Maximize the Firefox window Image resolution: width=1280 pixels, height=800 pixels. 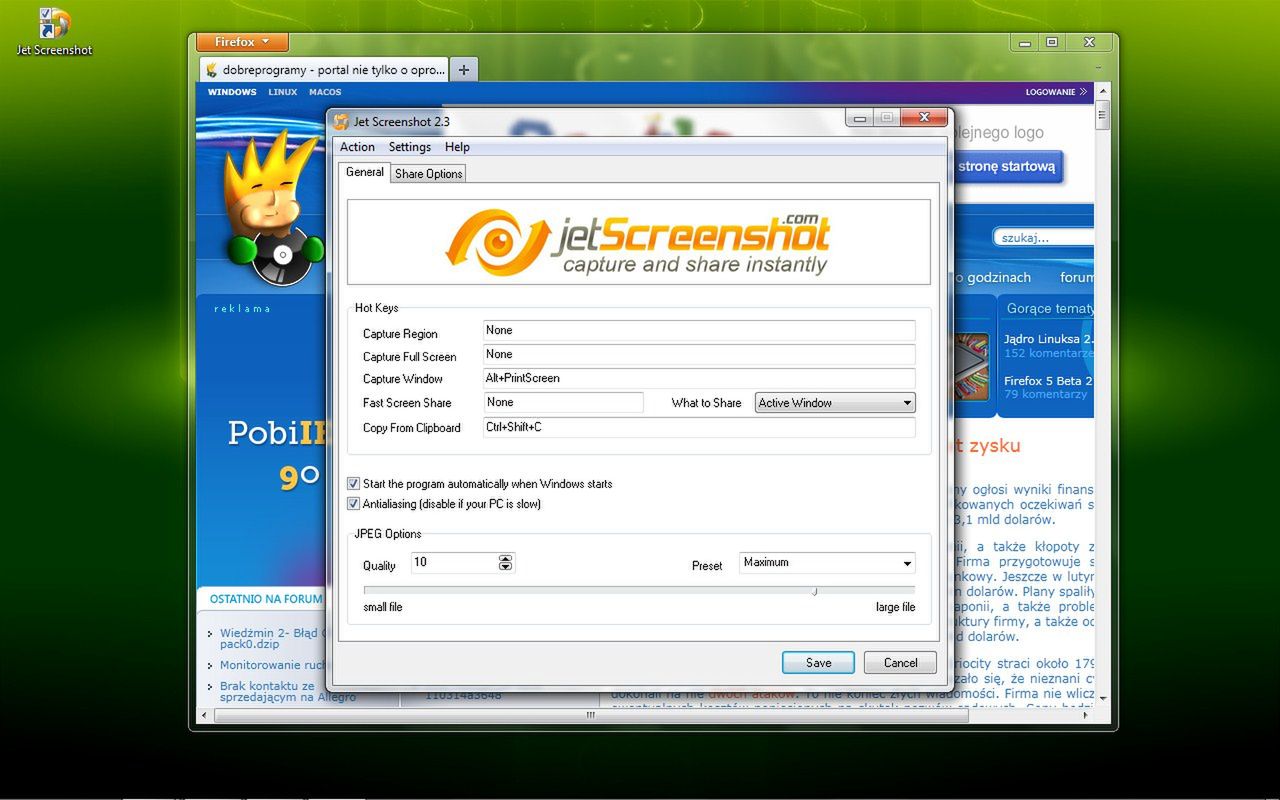(x=1051, y=42)
